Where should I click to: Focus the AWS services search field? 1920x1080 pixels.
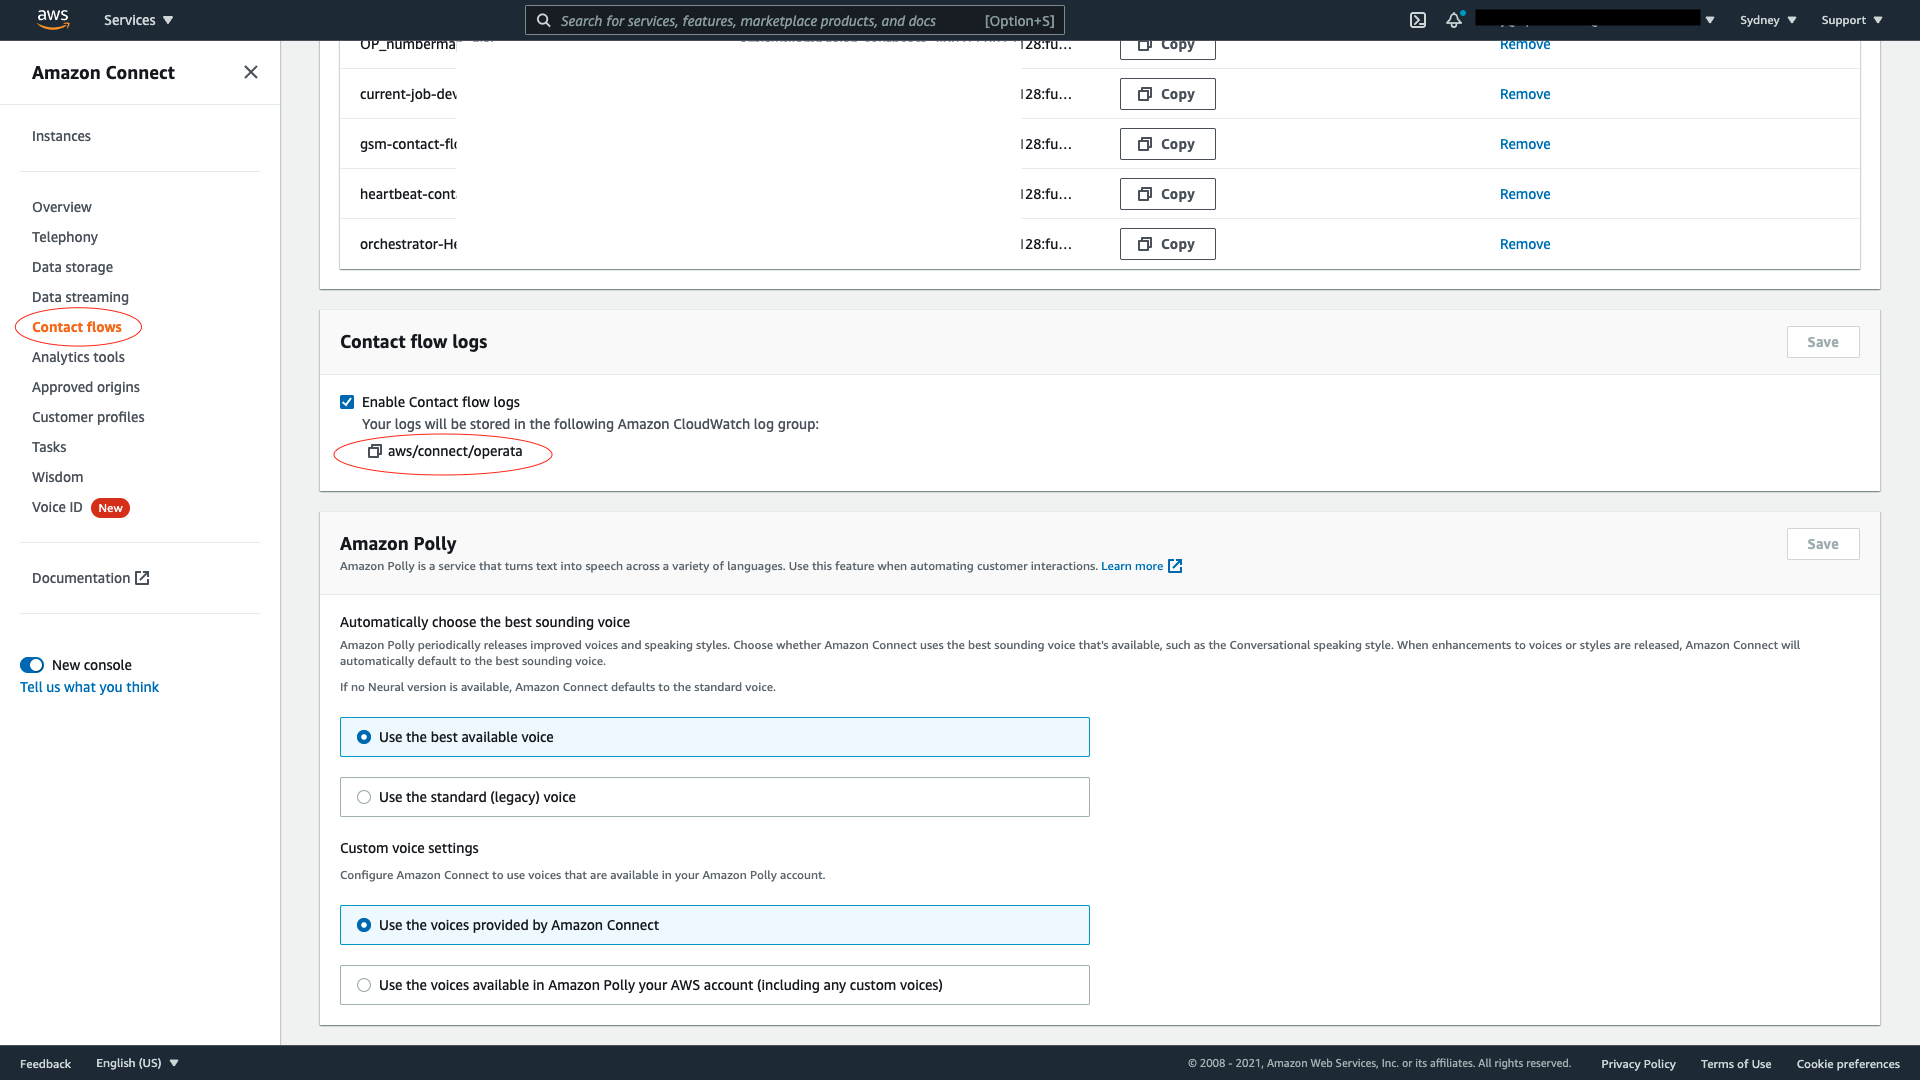coord(760,20)
